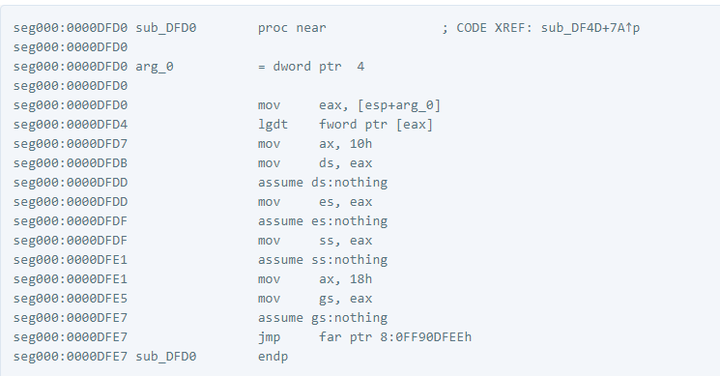Follow the sub_DF4D+7A code cross-reference
Screen dimensions: 720x376
coord(590,28)
